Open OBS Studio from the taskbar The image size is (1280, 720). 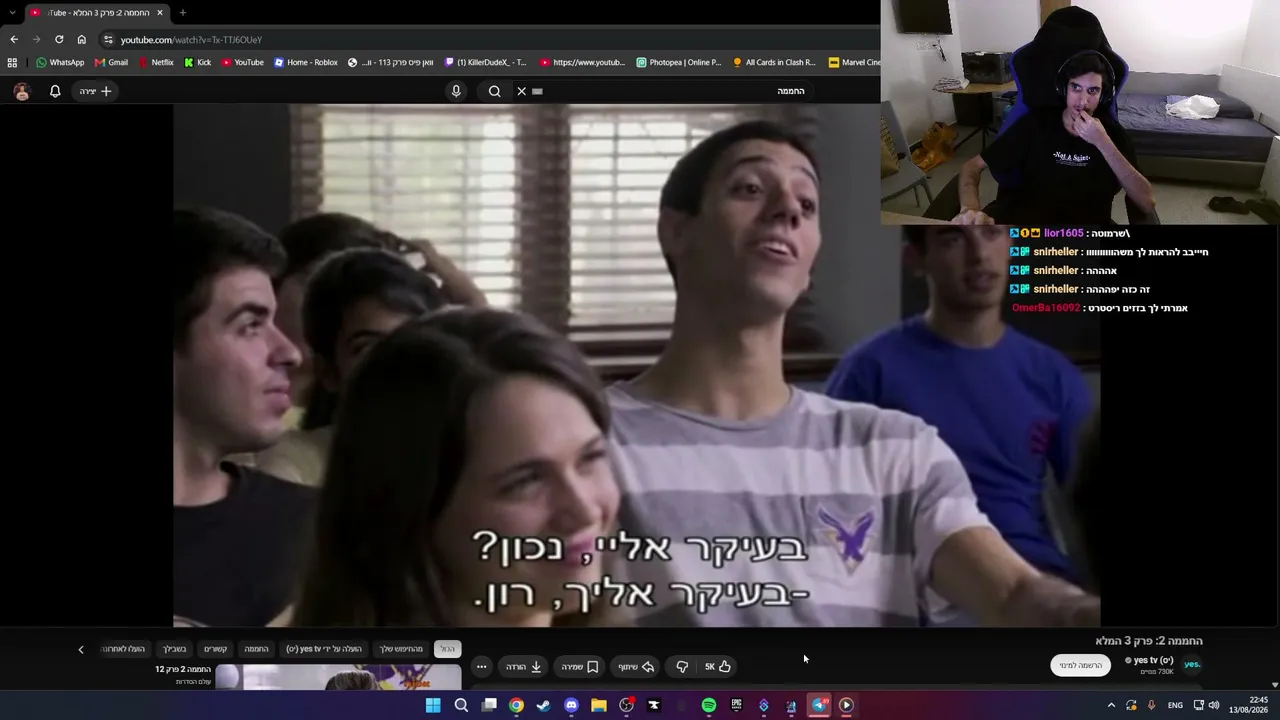point(626,705)
